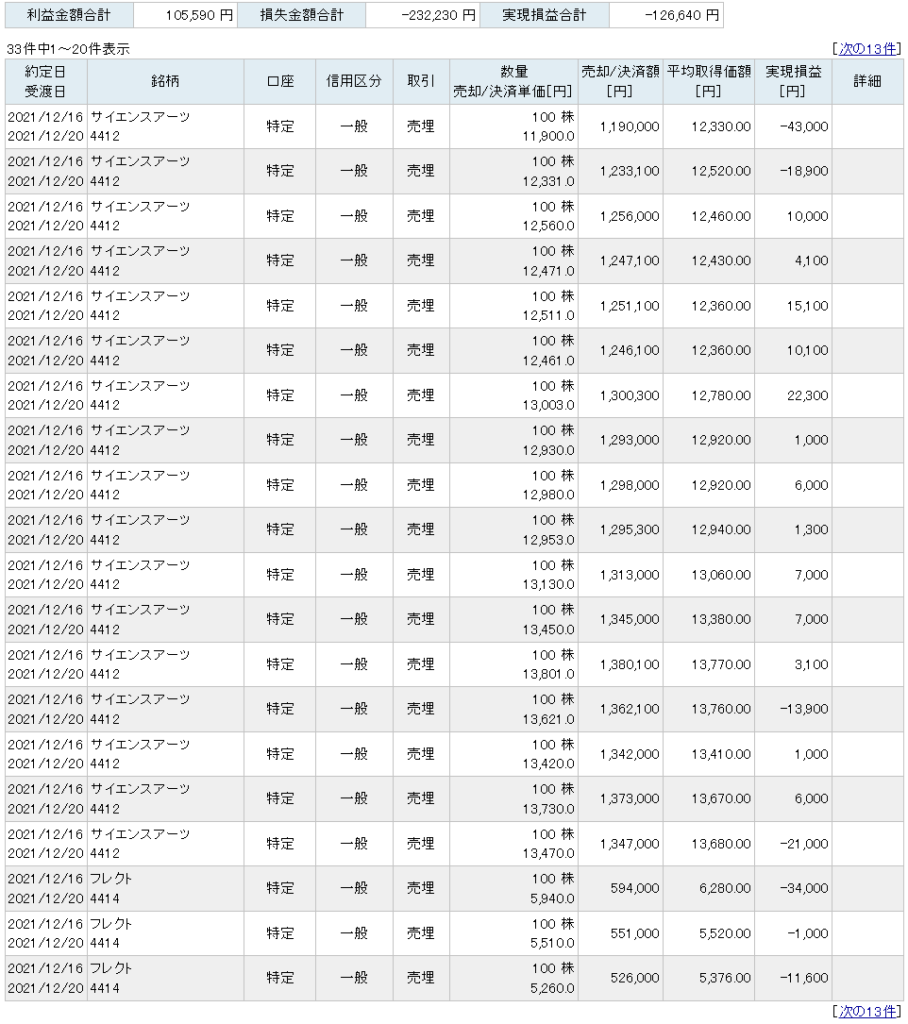Open the bottom 次の13件 link

coord(867,1012)
